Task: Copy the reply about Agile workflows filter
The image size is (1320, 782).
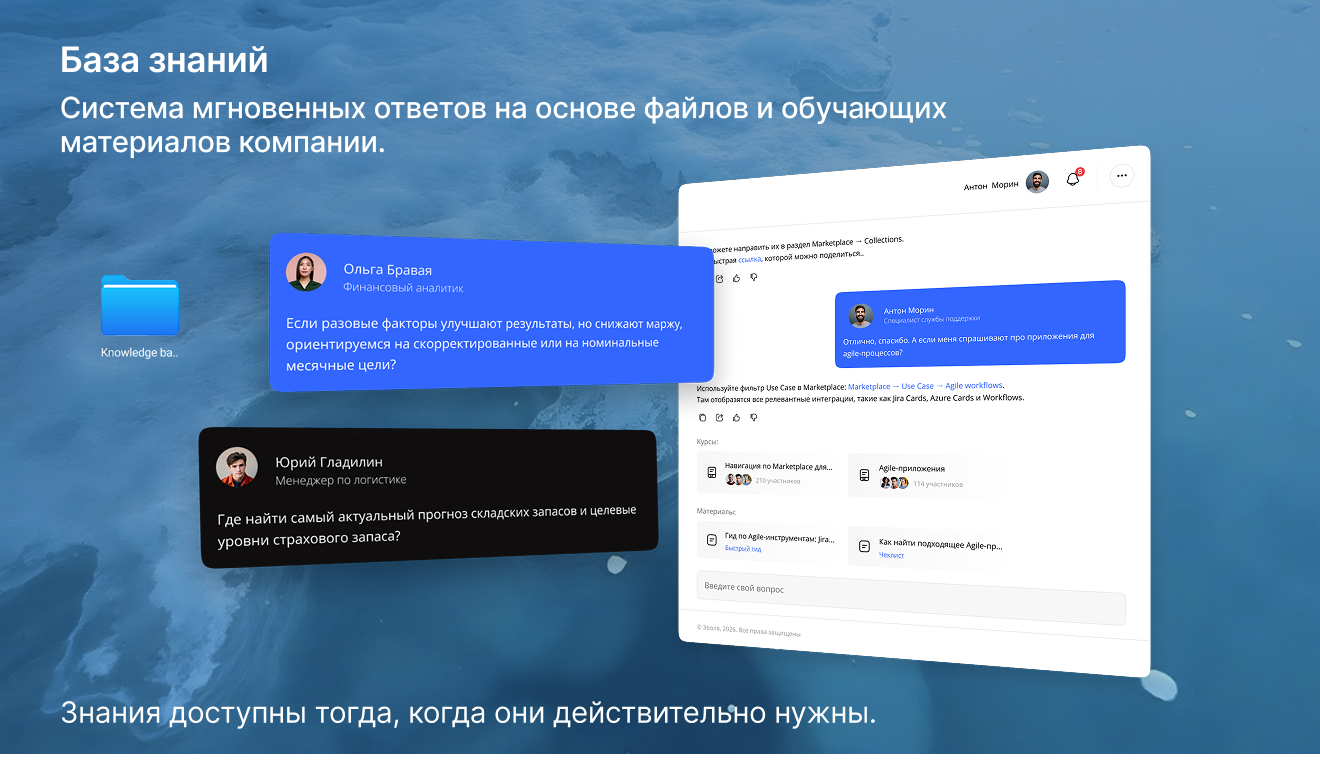Action: [x=702, y=418]
